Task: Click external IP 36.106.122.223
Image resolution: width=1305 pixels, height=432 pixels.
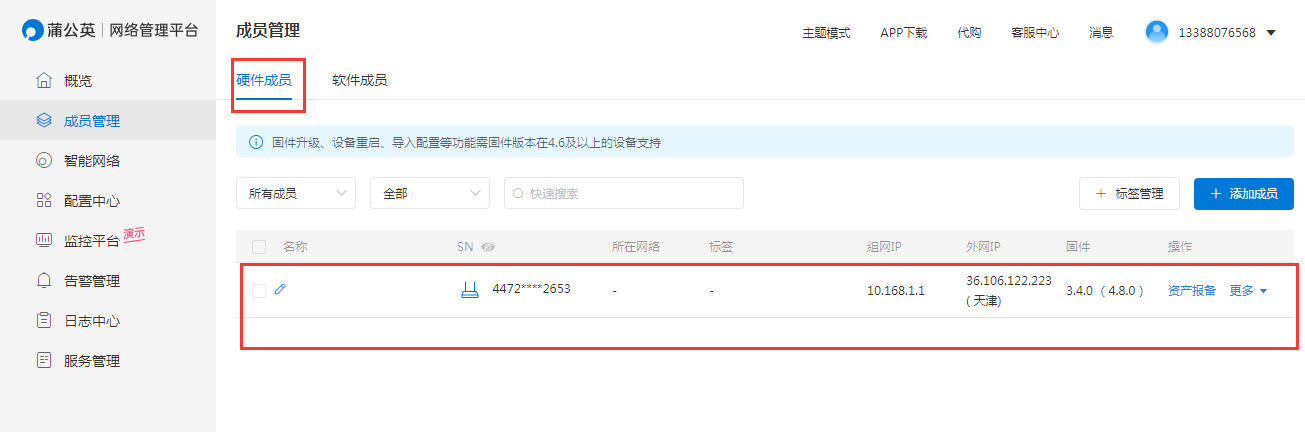Action: point(1009,281)
